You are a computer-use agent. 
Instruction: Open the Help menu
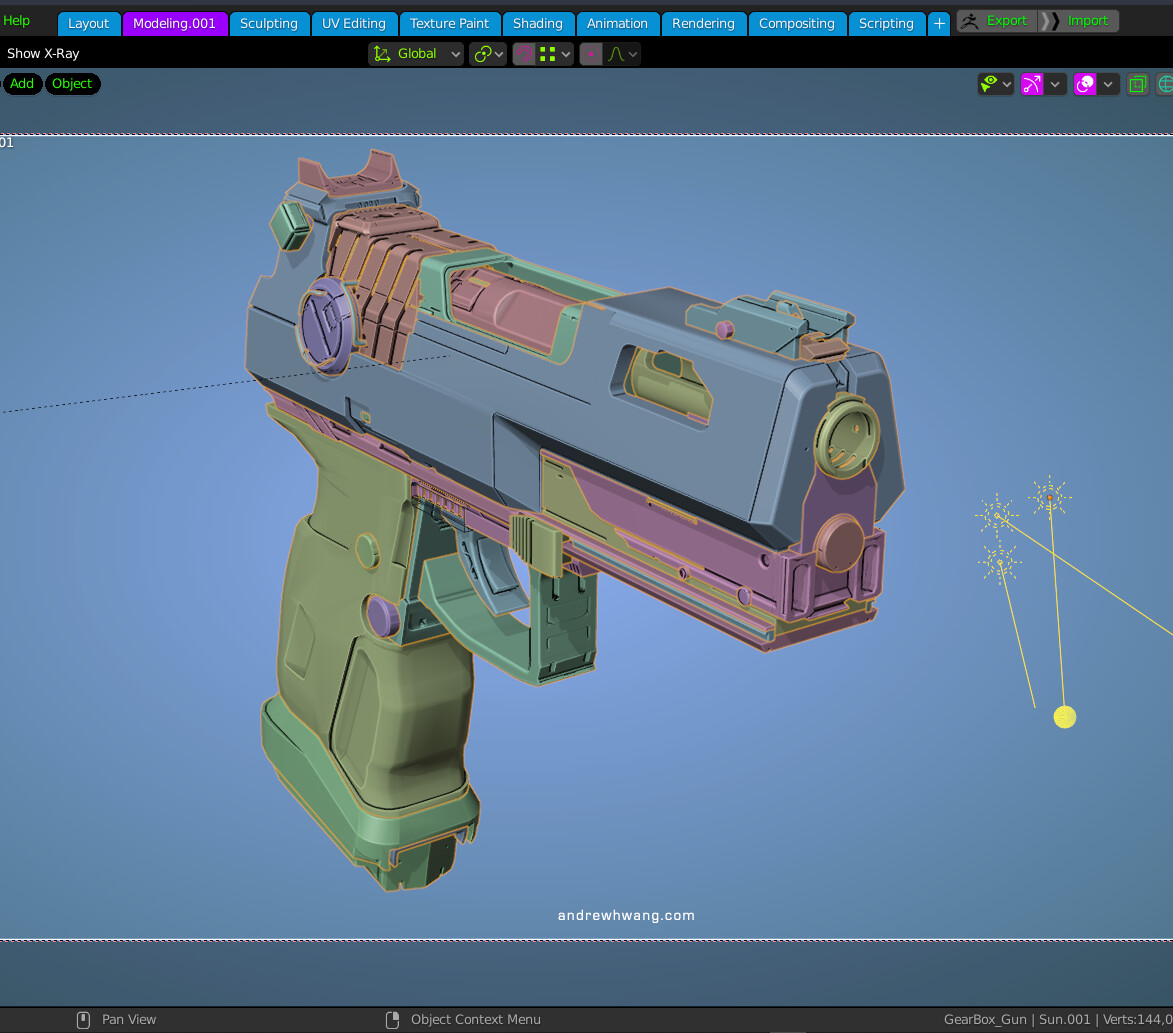[x=16, y=20]
